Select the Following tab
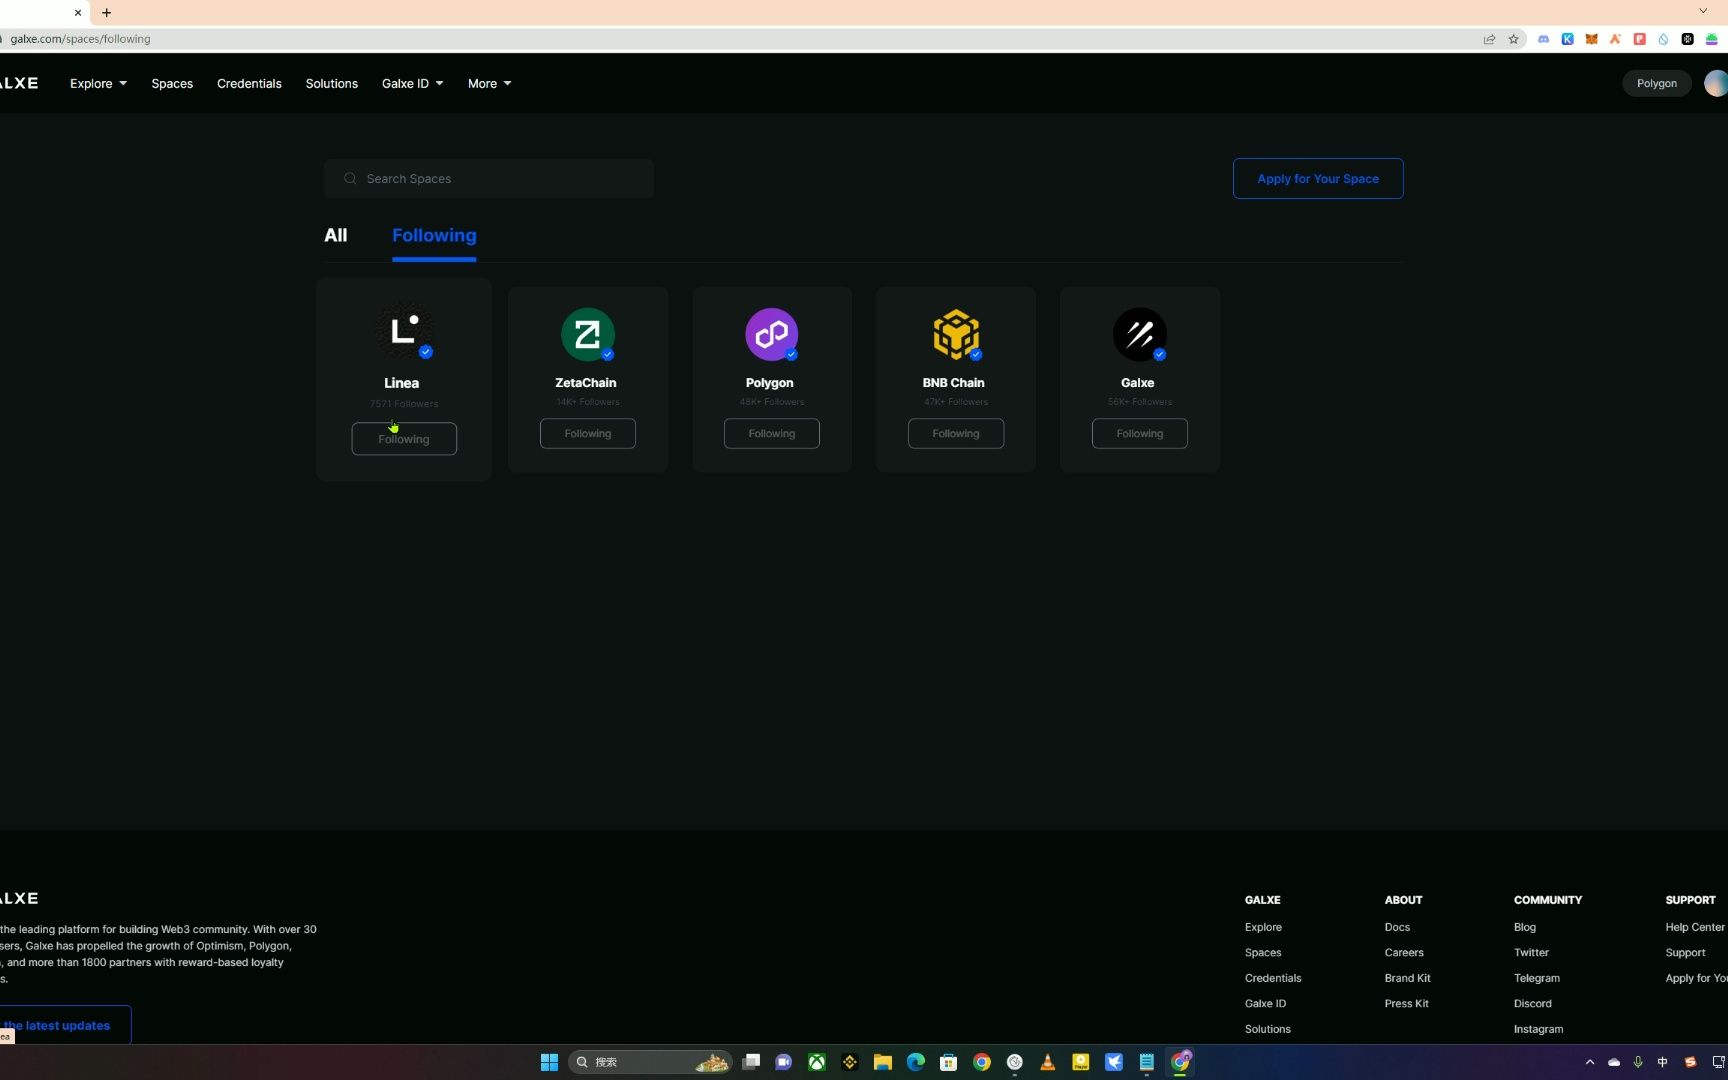 pos(434,235)
